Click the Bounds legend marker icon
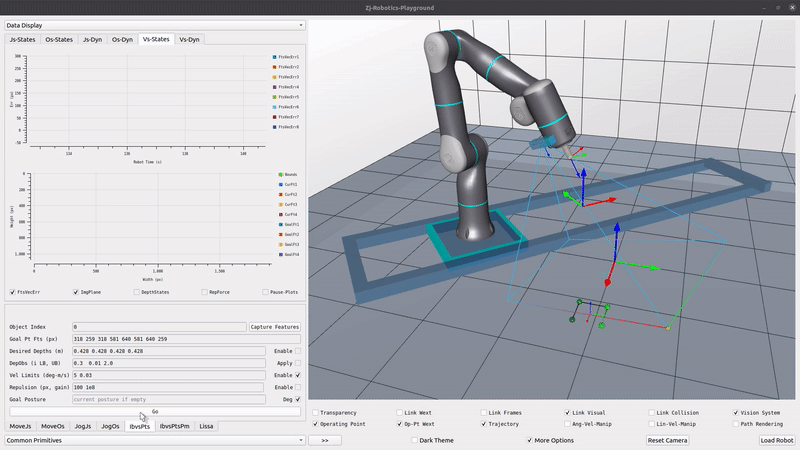 click(280, 174)
